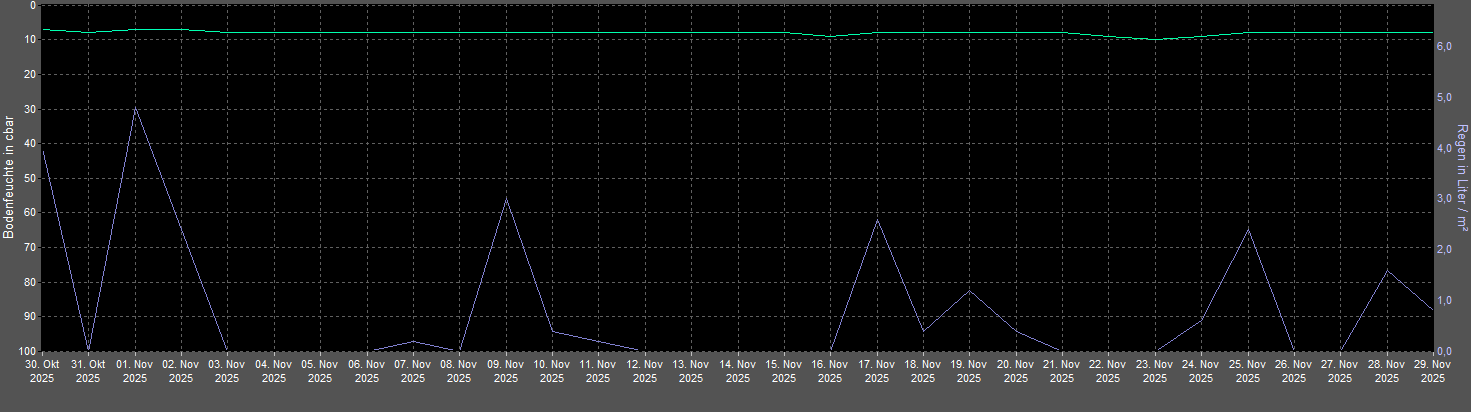
Task: Select the rain peak on 28. Nov
Action: [1387, 271]
